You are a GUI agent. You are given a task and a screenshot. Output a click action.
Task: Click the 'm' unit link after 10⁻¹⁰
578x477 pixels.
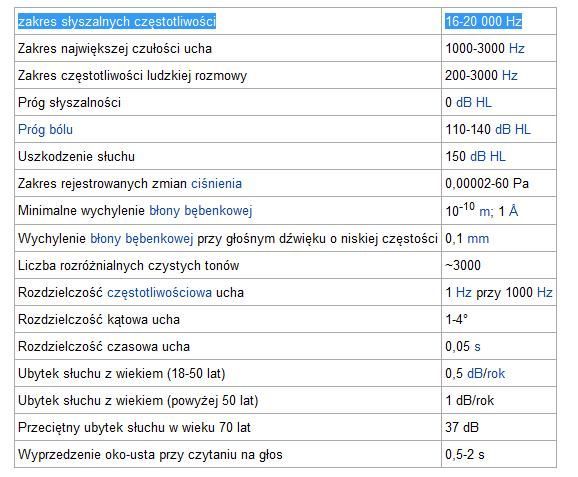click(x=485, y=212)
